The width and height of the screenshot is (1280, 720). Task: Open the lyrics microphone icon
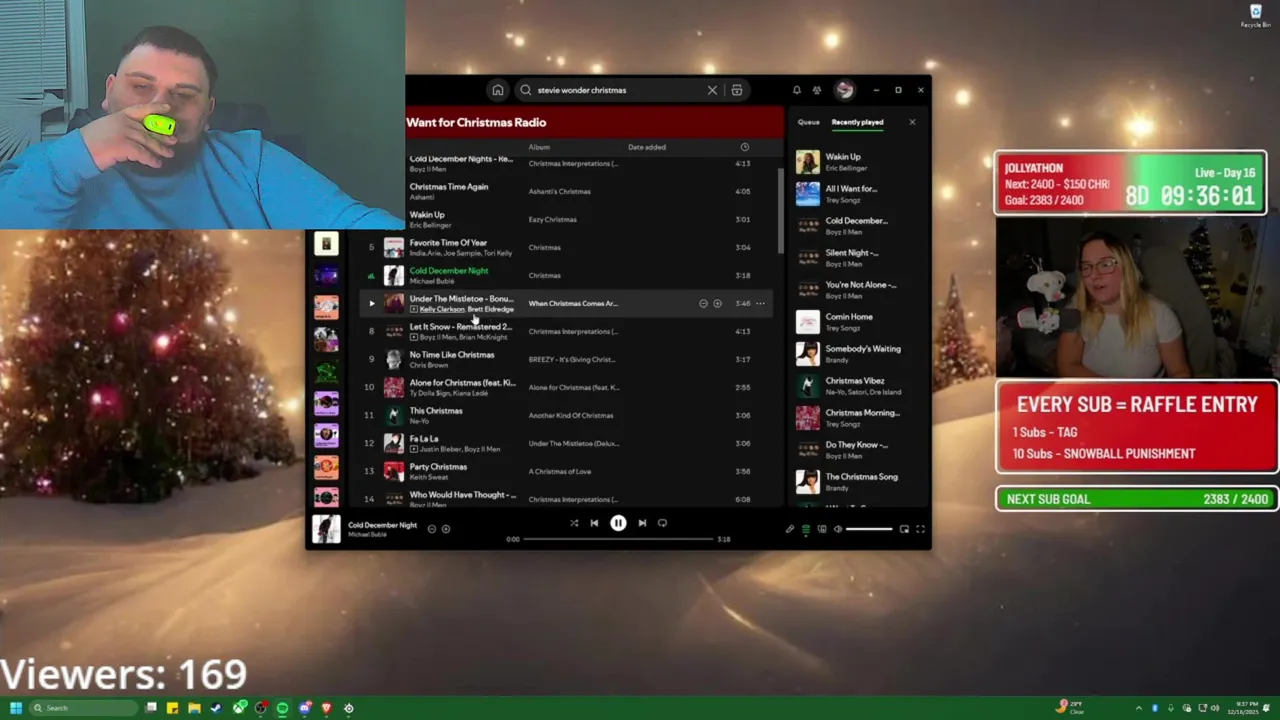[x=790, y=529]
